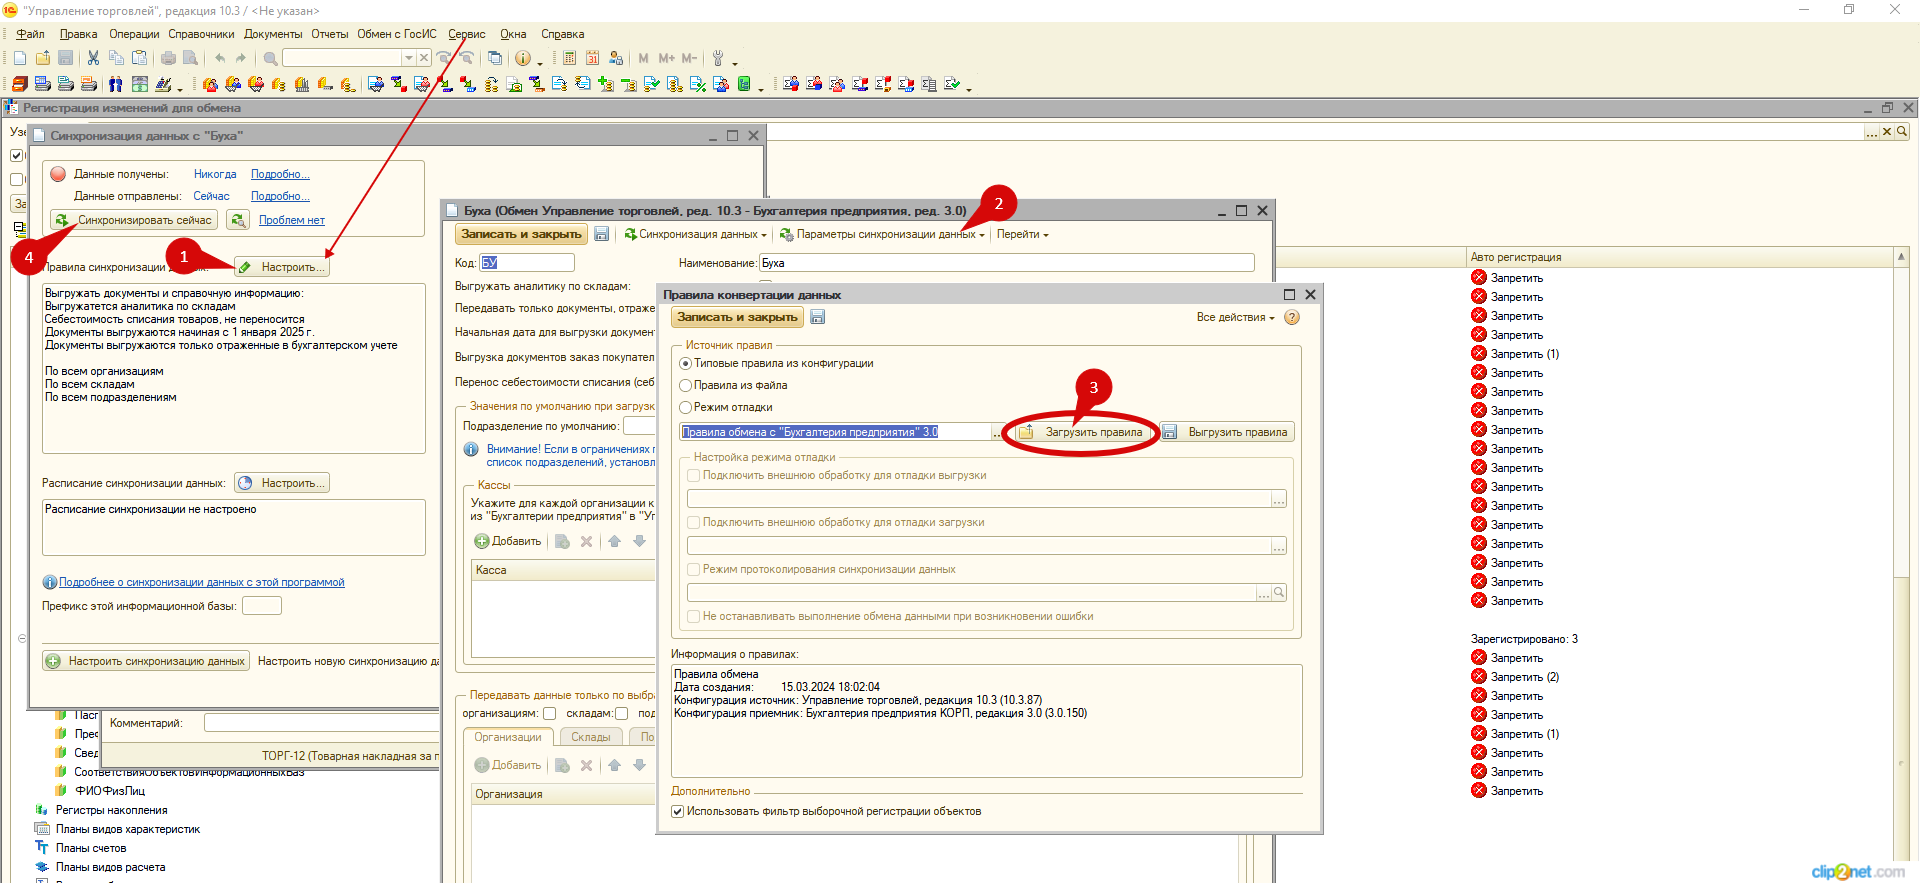
Task: Open 'Параметры синхронизации данных' dropdown menu
Action: [x=885, y=235]
